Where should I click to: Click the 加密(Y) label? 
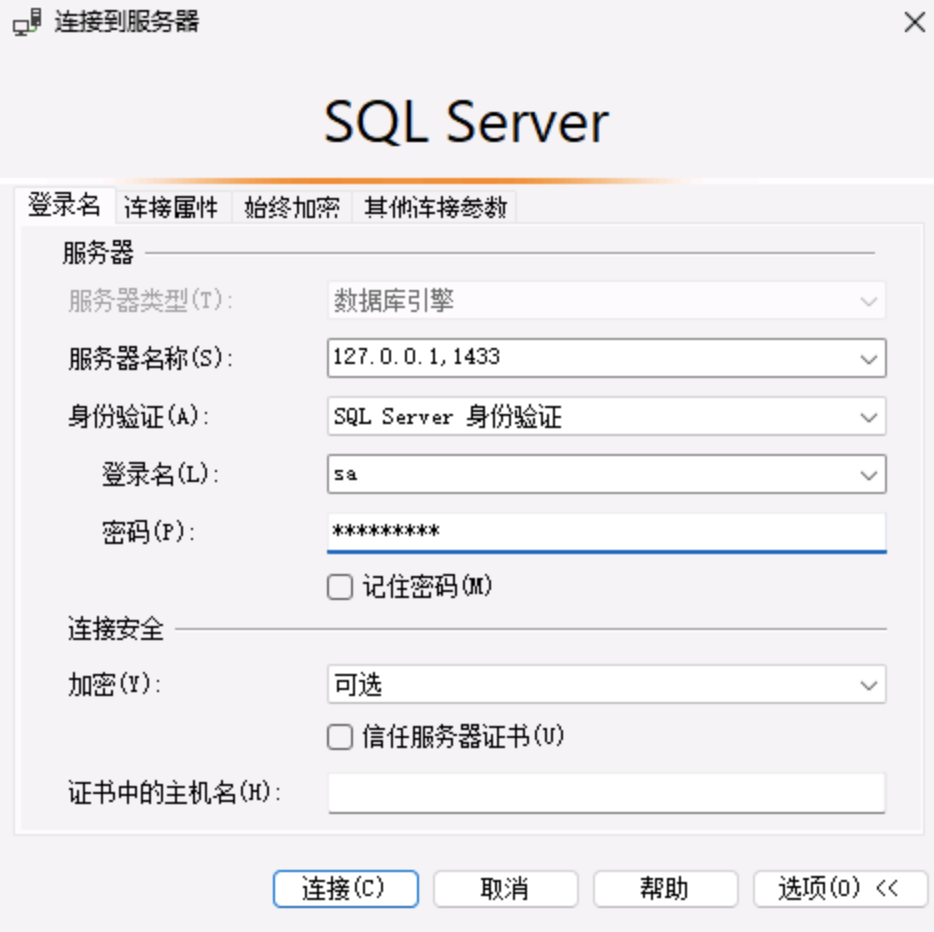(114, 684)
